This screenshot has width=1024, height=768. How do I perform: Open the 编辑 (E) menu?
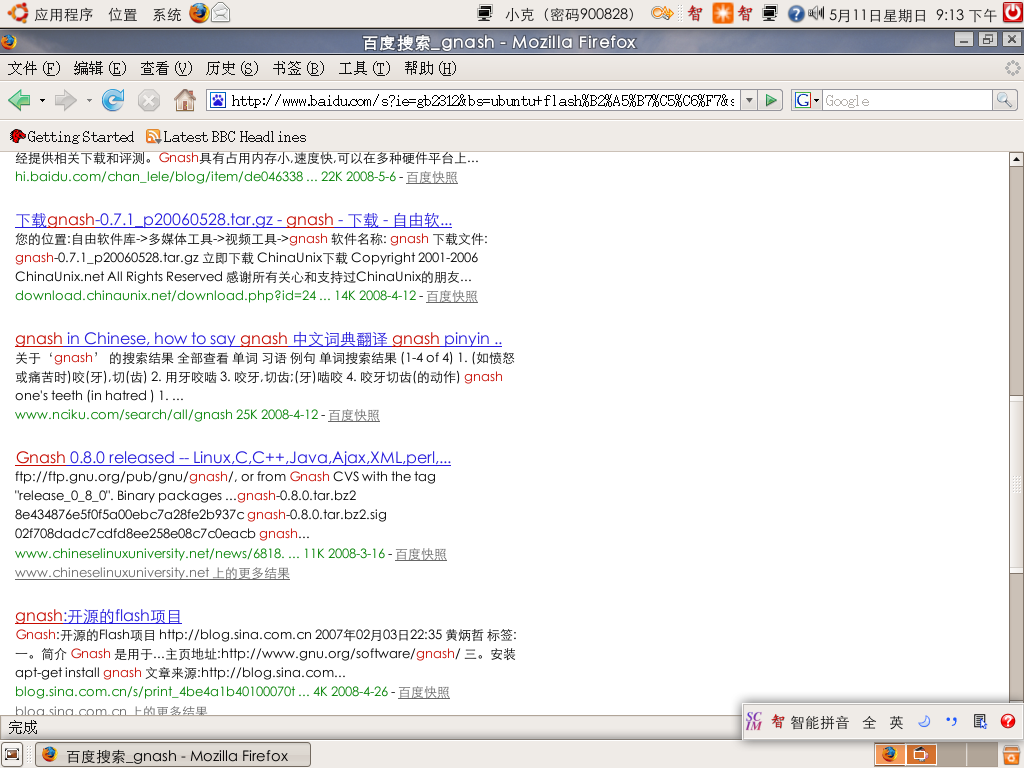click(100, 69)
